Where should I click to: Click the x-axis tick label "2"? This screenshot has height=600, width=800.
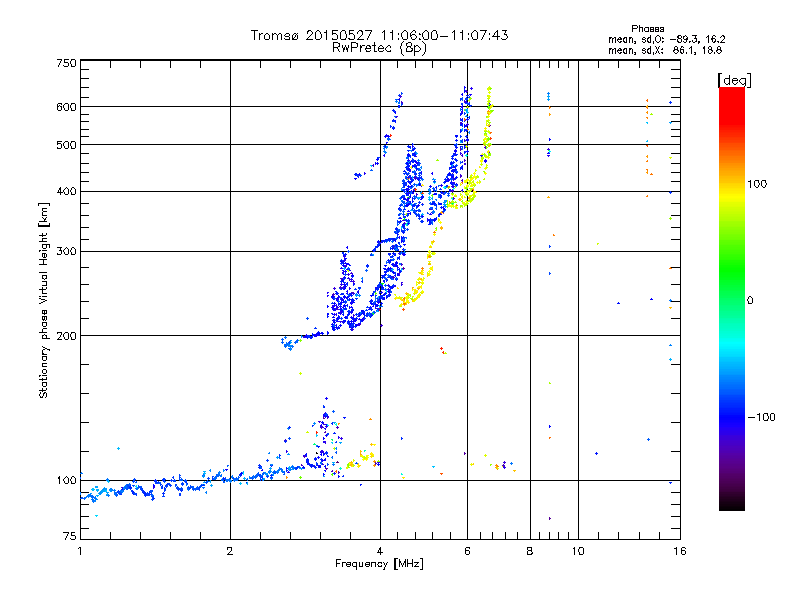230,551
